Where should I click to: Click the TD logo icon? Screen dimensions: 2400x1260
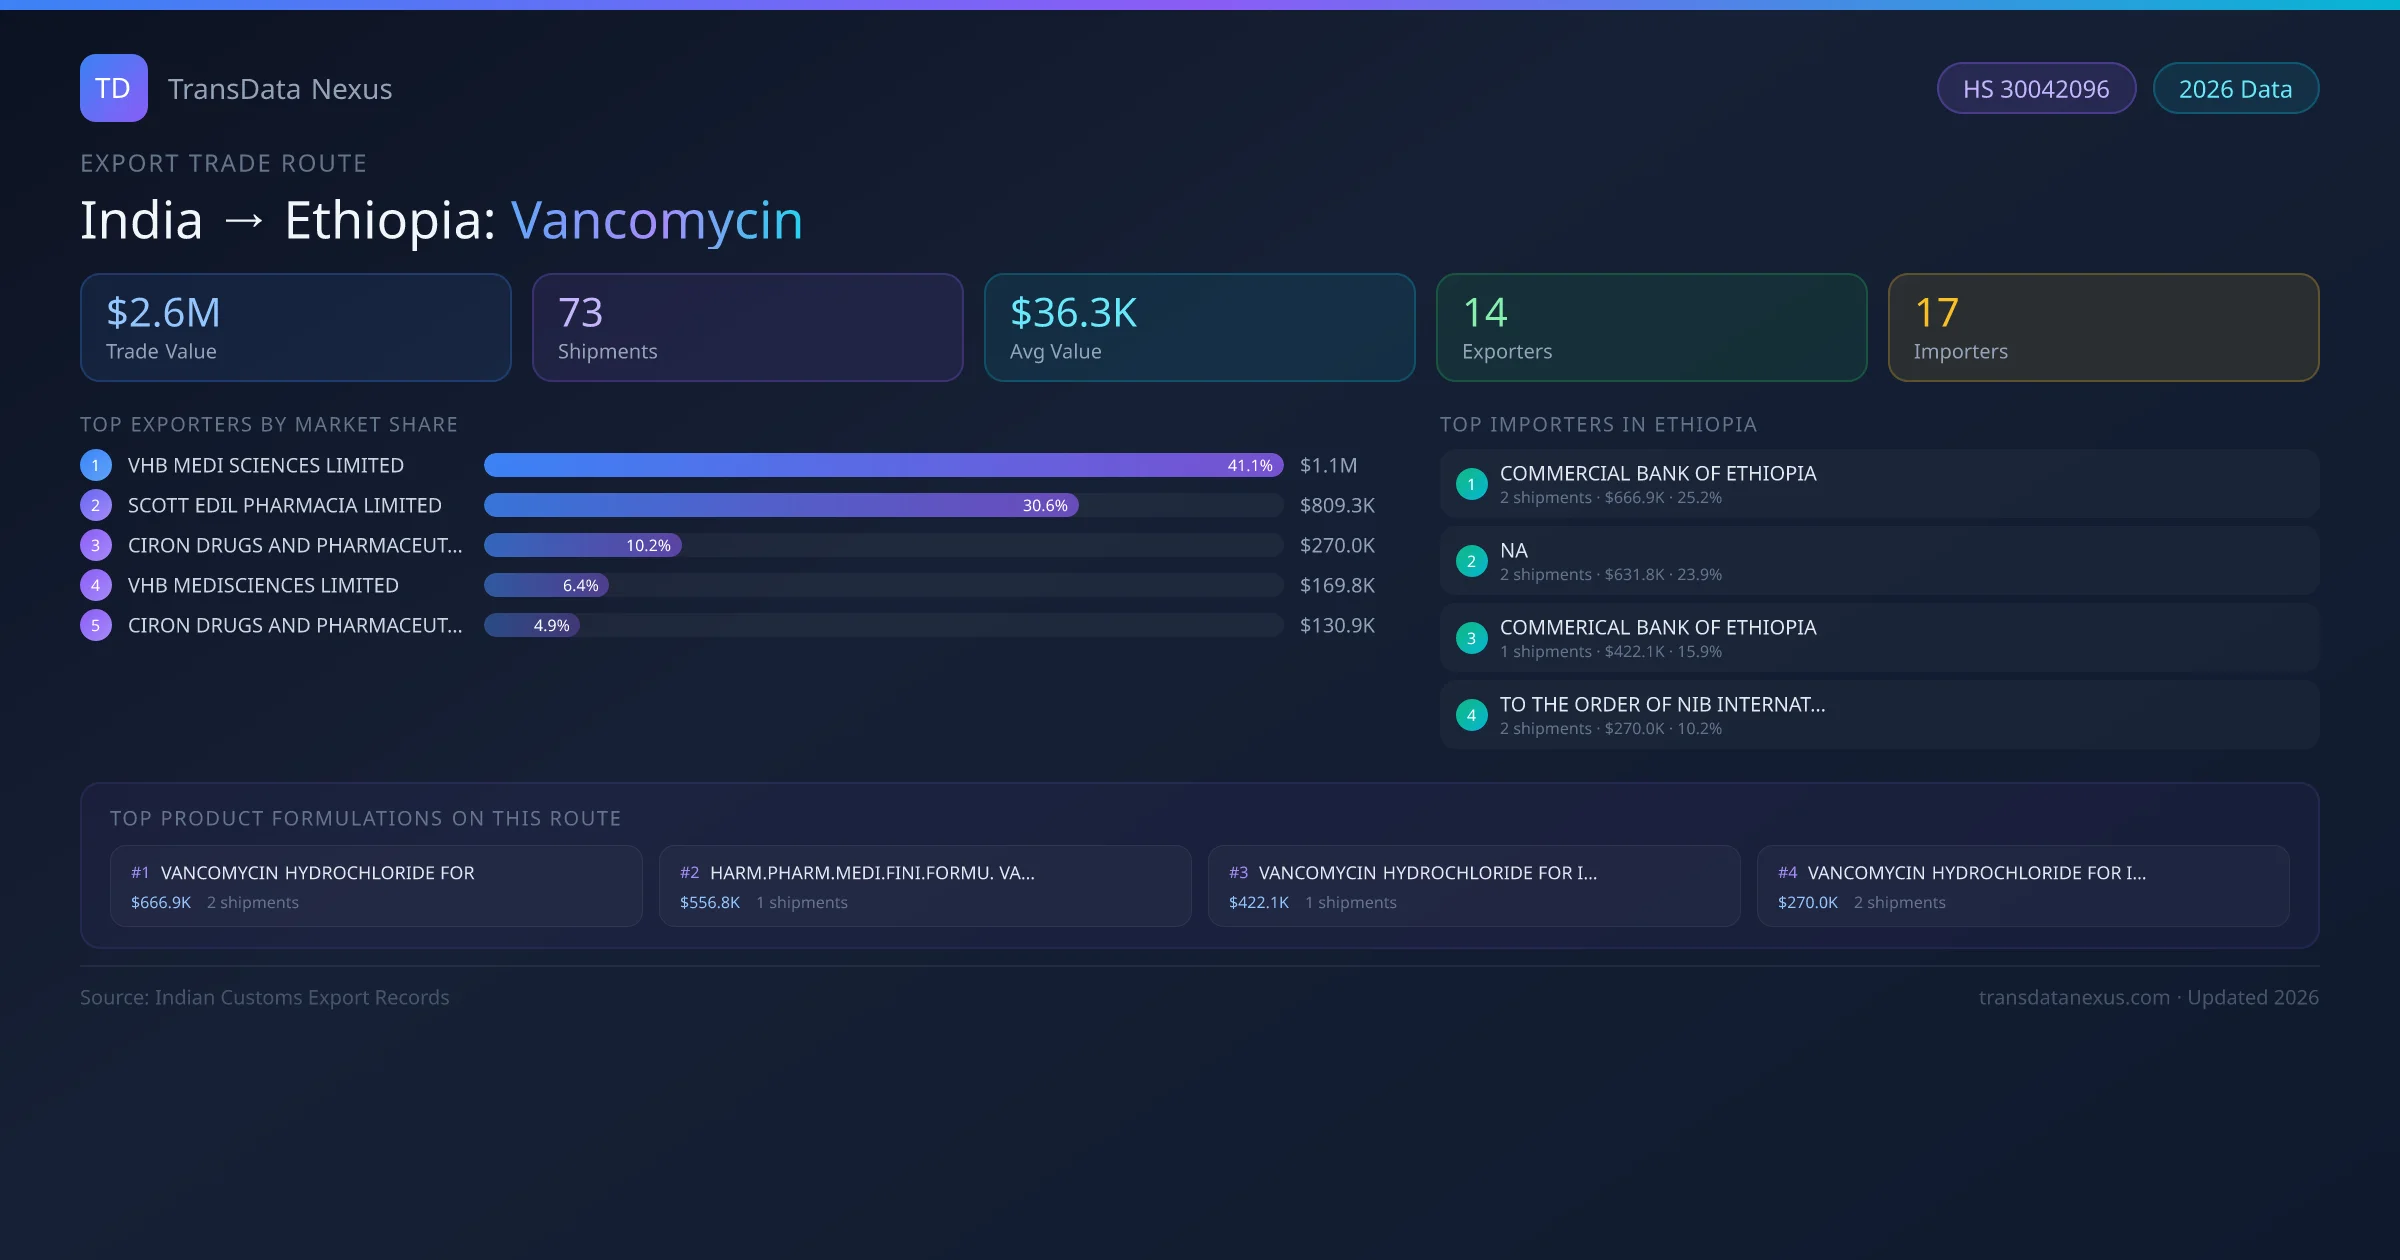coord(113,88)
